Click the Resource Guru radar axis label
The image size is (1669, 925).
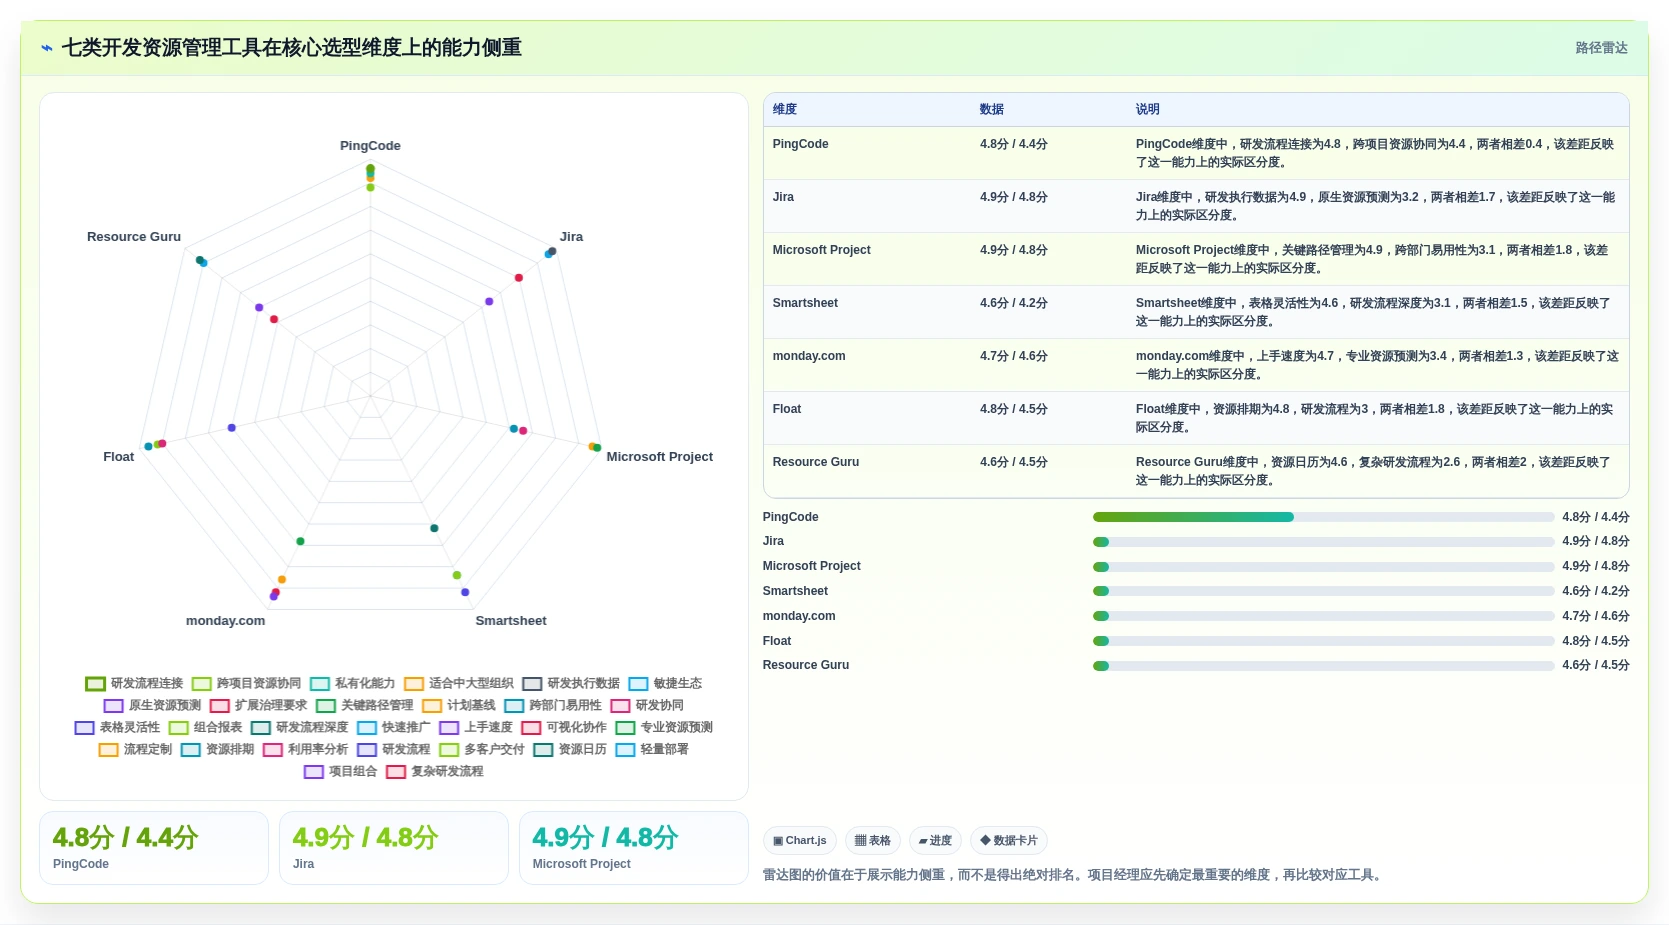134,237
